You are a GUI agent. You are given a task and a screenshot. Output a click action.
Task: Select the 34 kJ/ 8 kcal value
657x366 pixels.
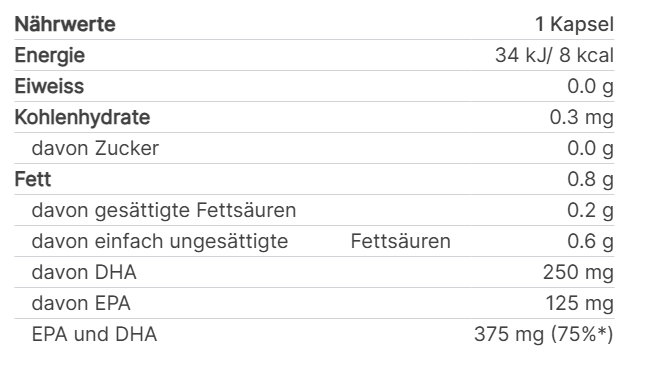[554, 55]
